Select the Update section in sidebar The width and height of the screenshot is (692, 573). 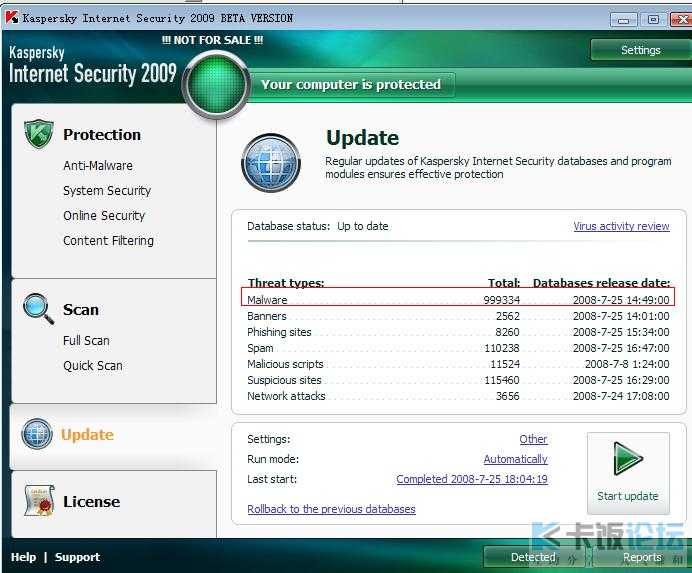[87, 435]
